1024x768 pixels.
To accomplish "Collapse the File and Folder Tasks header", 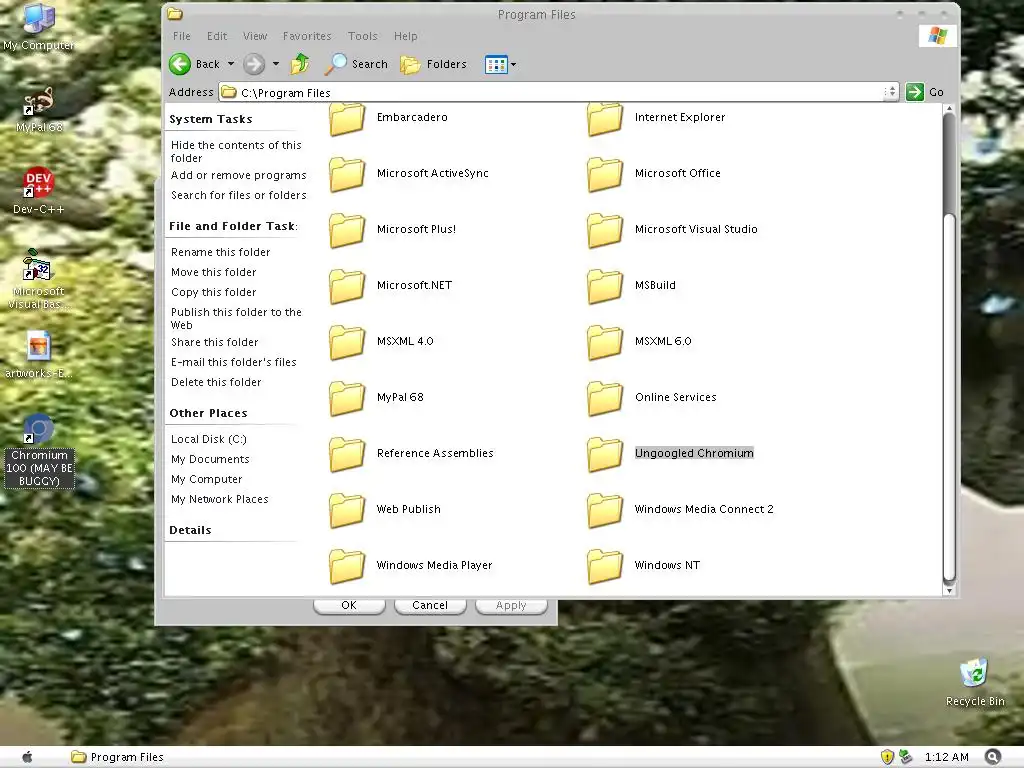I will pos(233,226).
